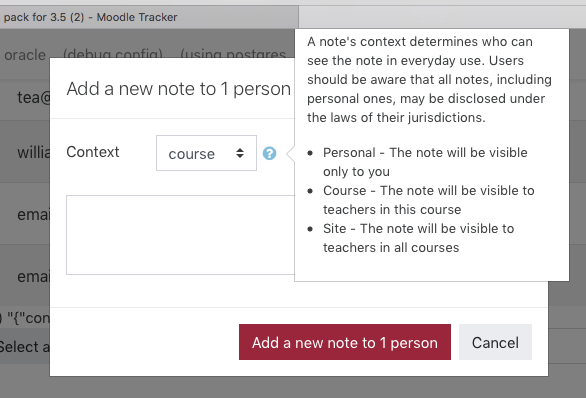
Task: Focus the empty note text area
Action: pos(181,235)
